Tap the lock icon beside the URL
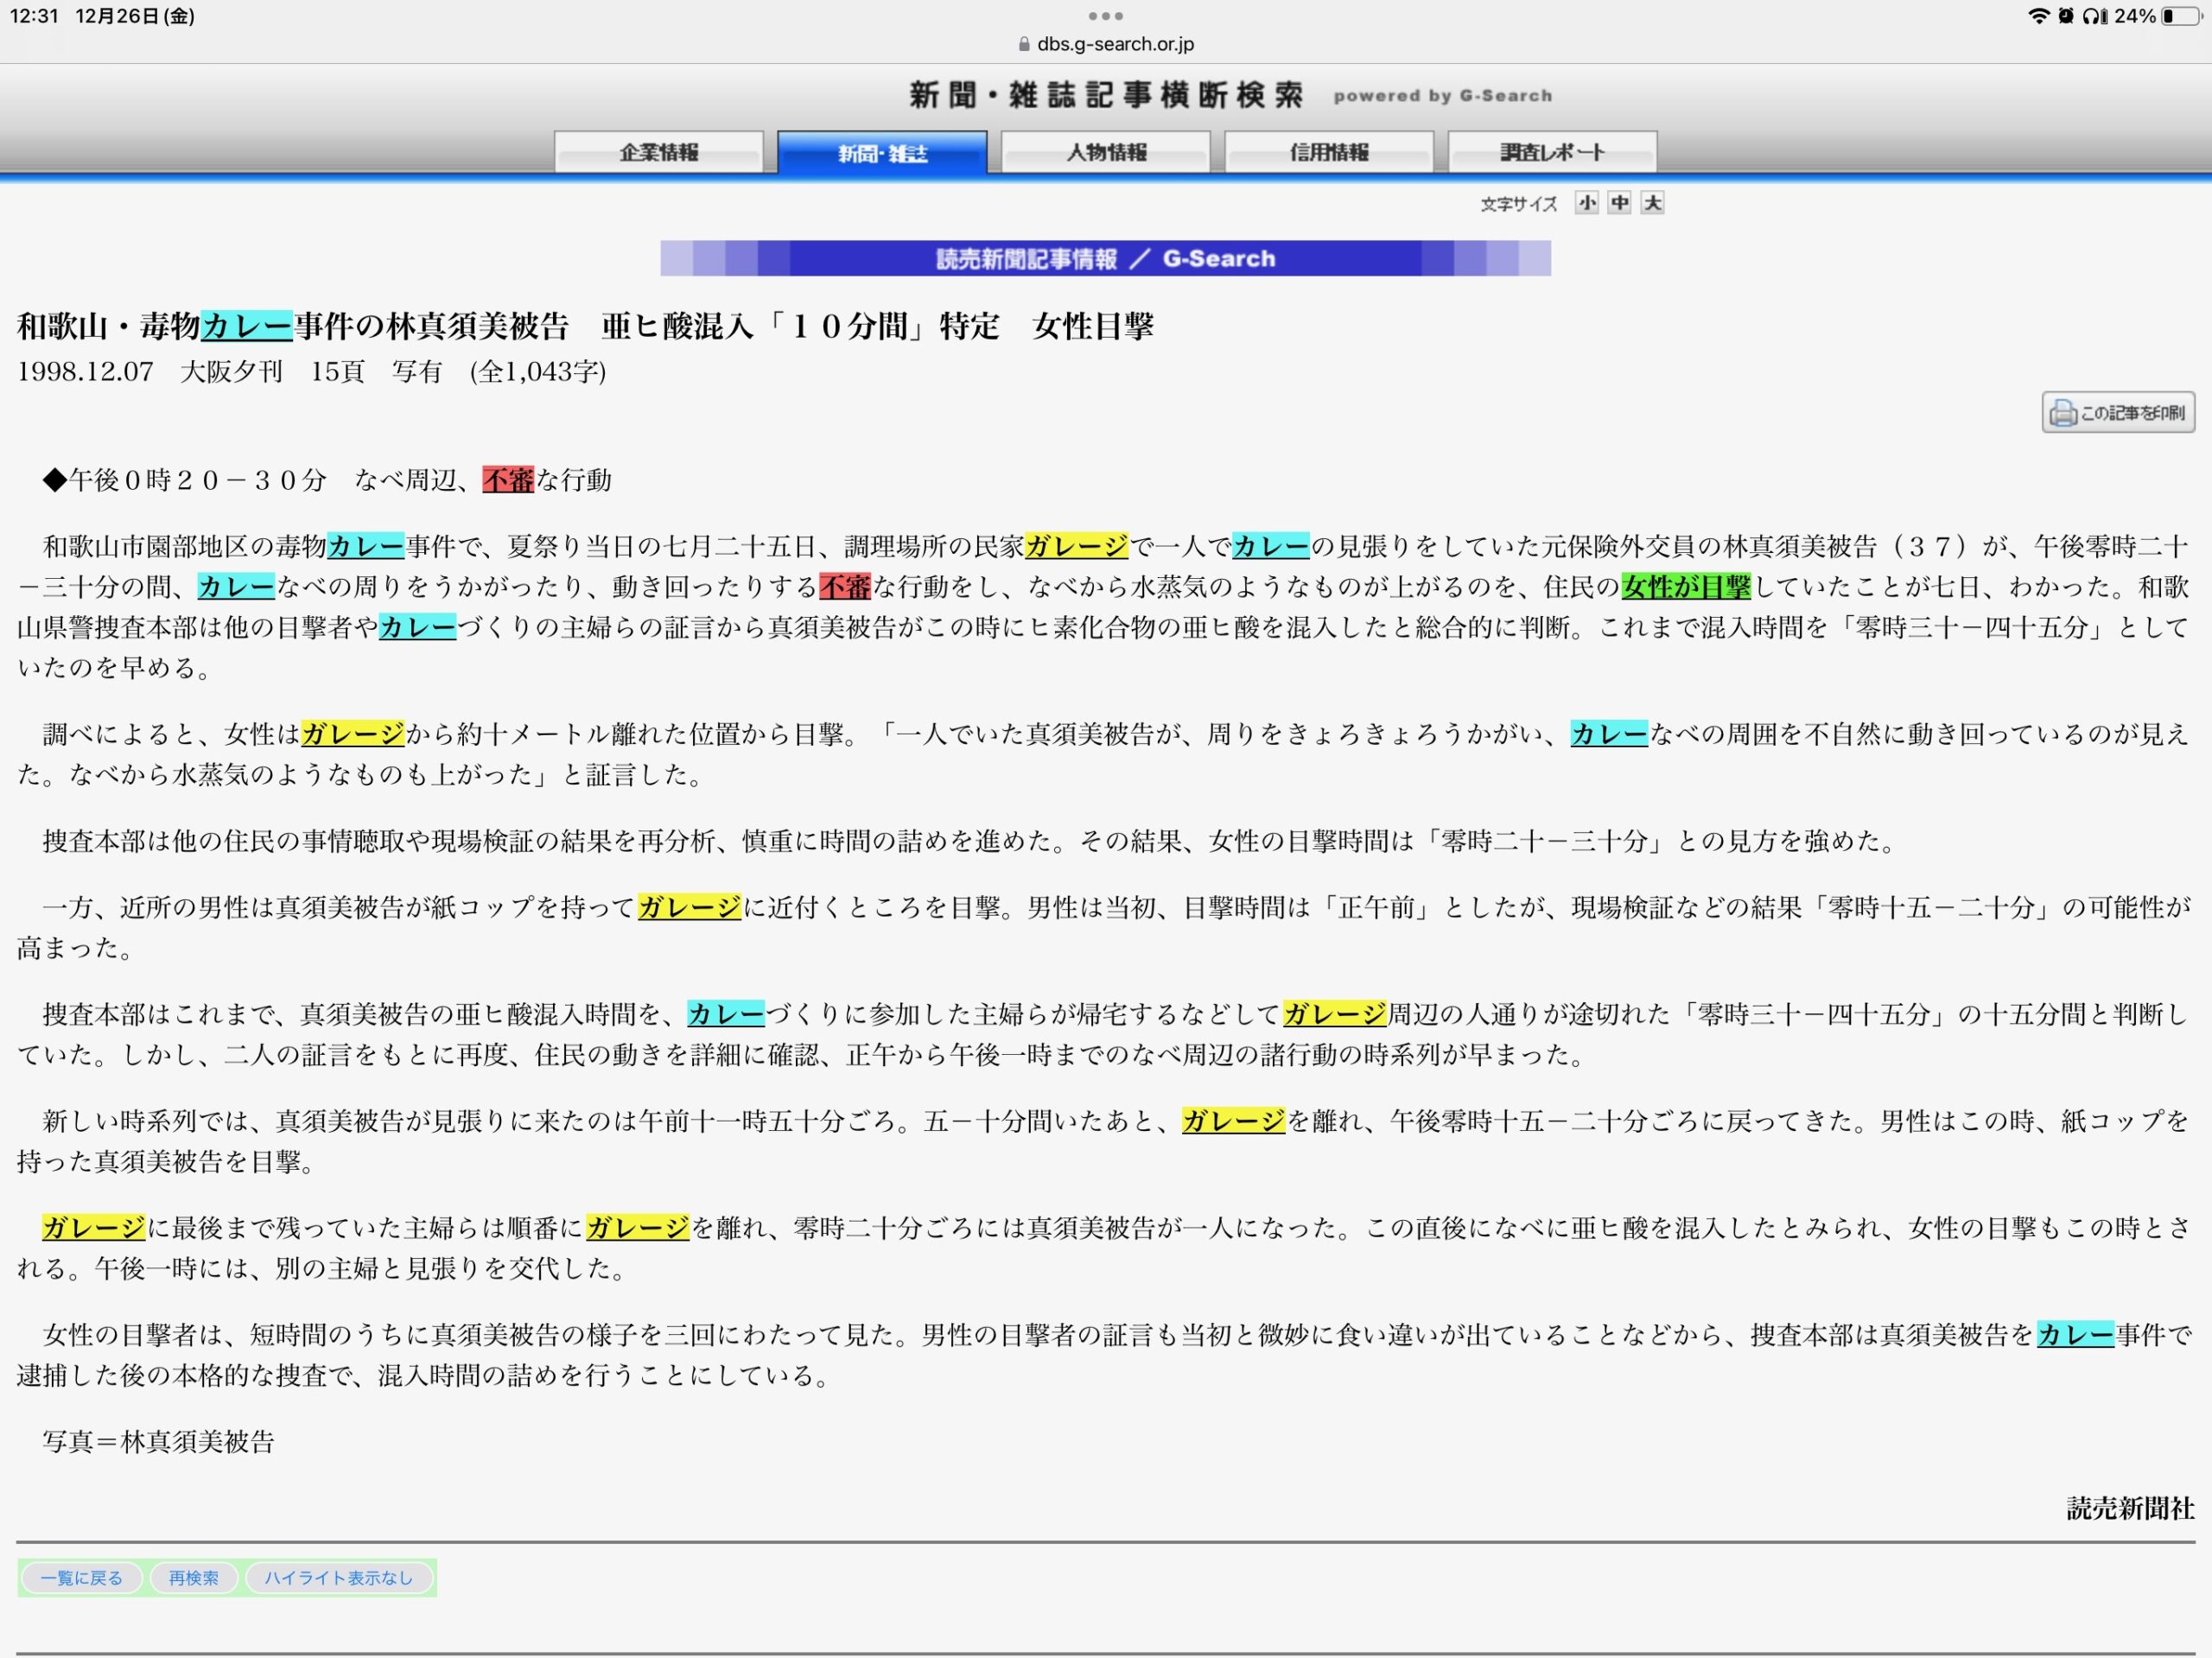Image resolution: width=2212 pixels, height=1658 pixels. (1024, 44)
